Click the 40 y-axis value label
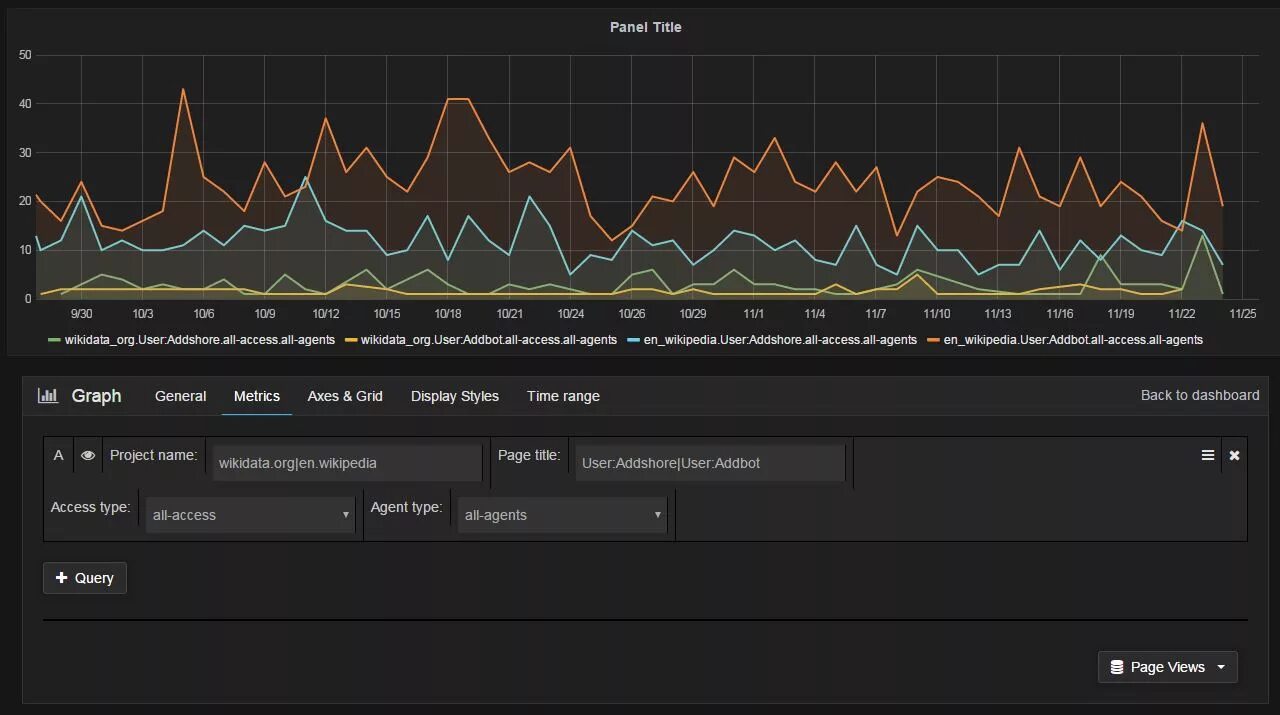Viewport: 1280px width, 715px height. pyautogui.click(x=25, y=104)
